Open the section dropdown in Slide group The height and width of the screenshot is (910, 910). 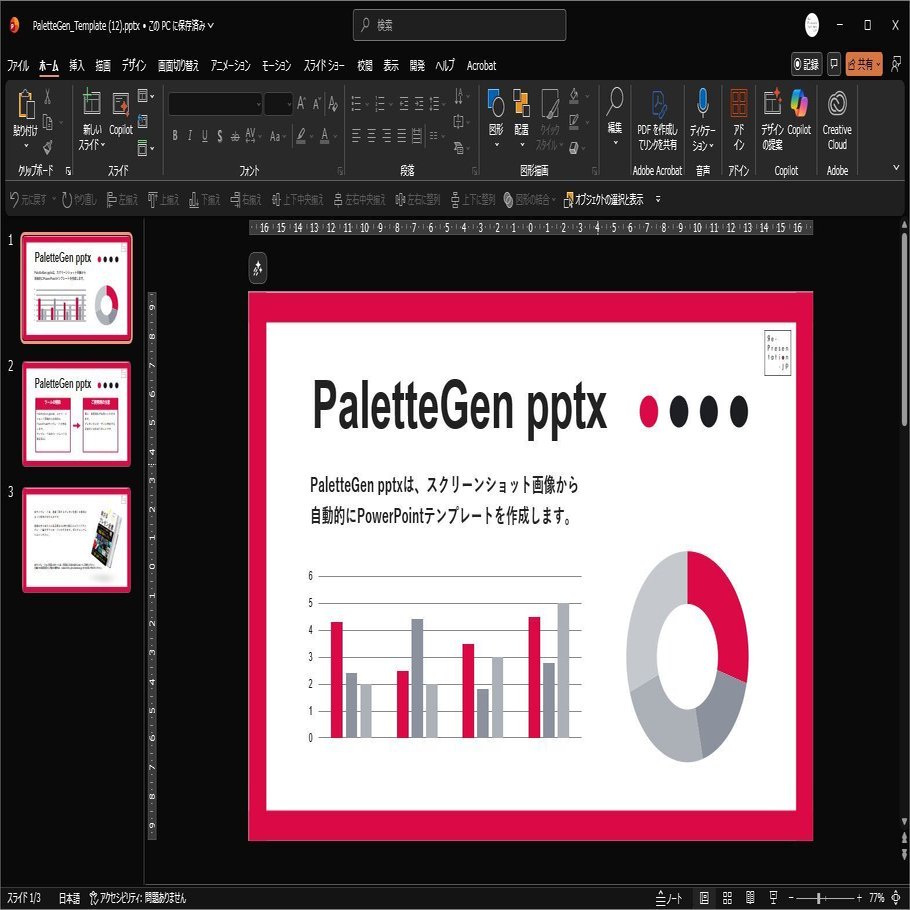point(146,148)
